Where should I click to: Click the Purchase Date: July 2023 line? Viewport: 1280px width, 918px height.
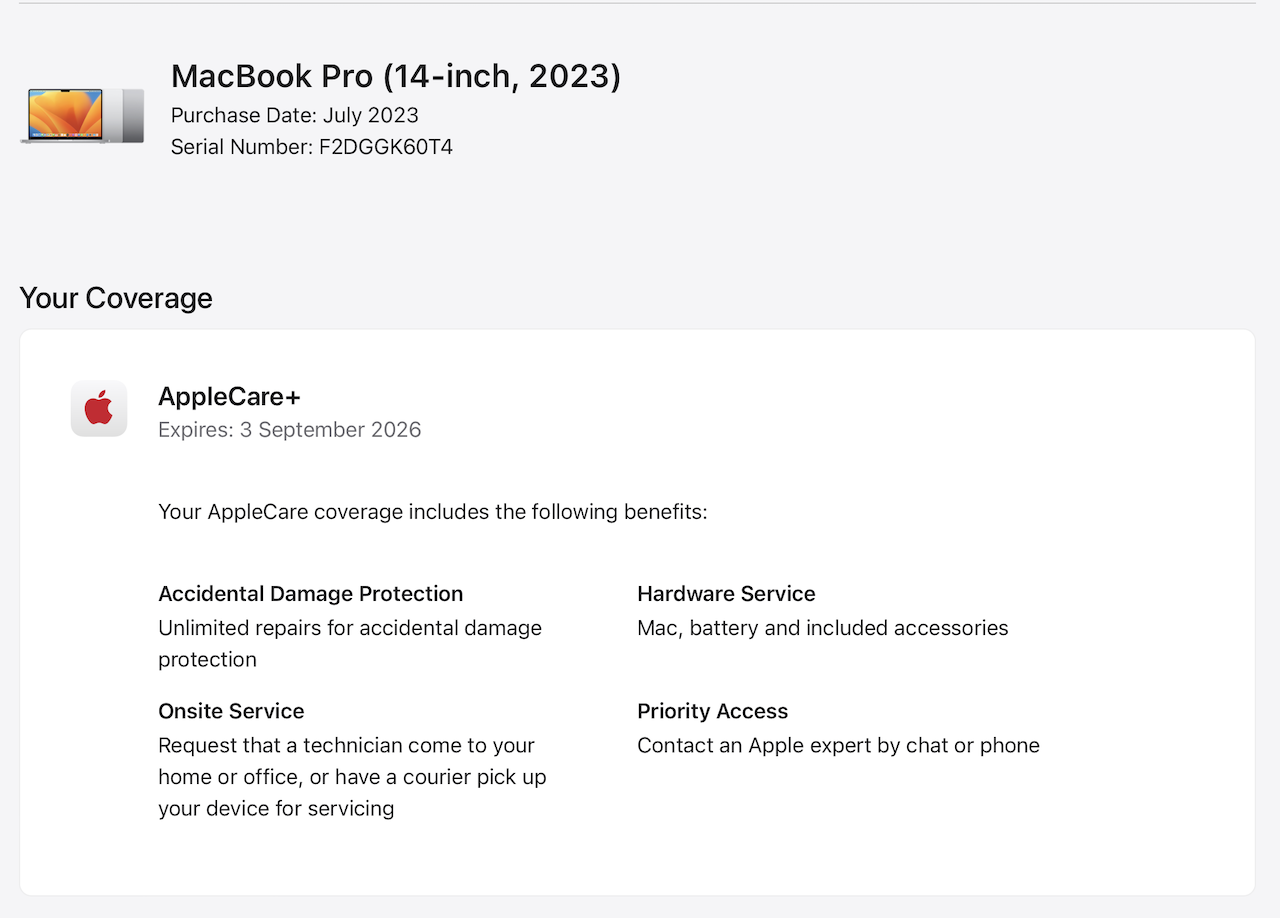tap(295, 115)
